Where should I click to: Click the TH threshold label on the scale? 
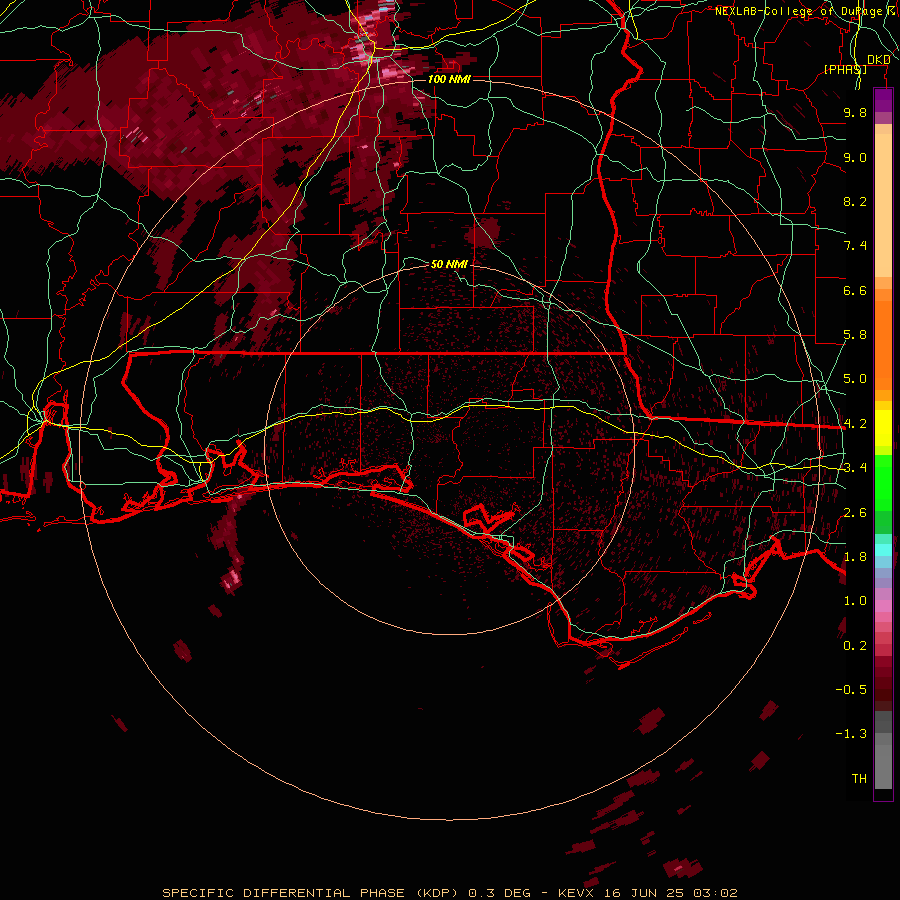tap(859, 779)
